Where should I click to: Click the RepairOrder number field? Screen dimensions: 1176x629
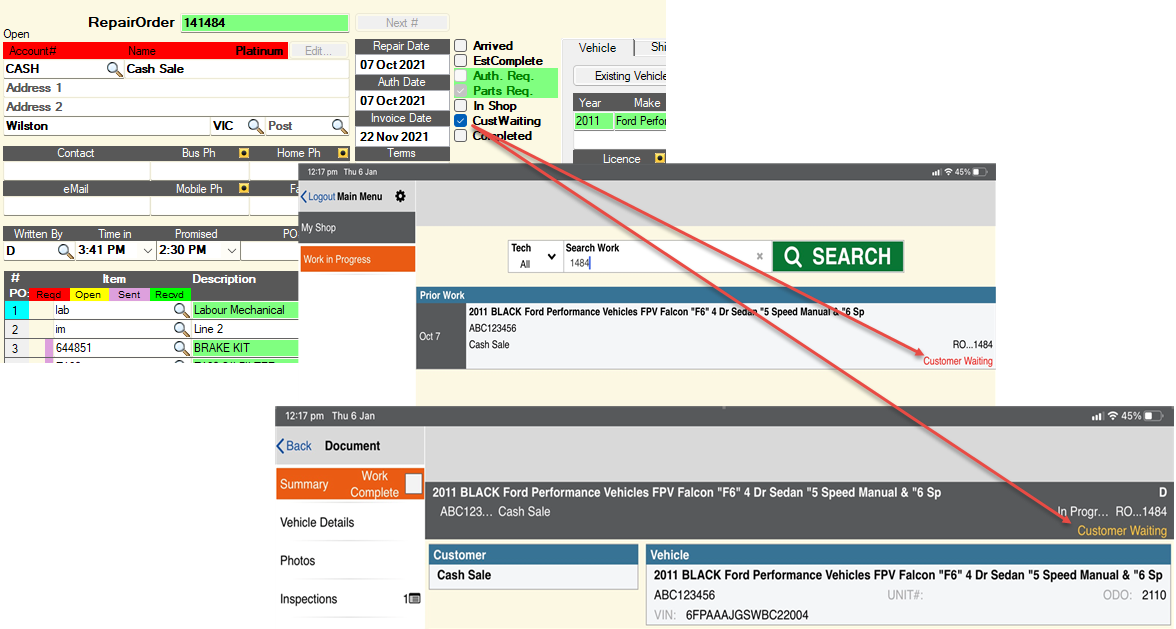[x=264, y=23]
